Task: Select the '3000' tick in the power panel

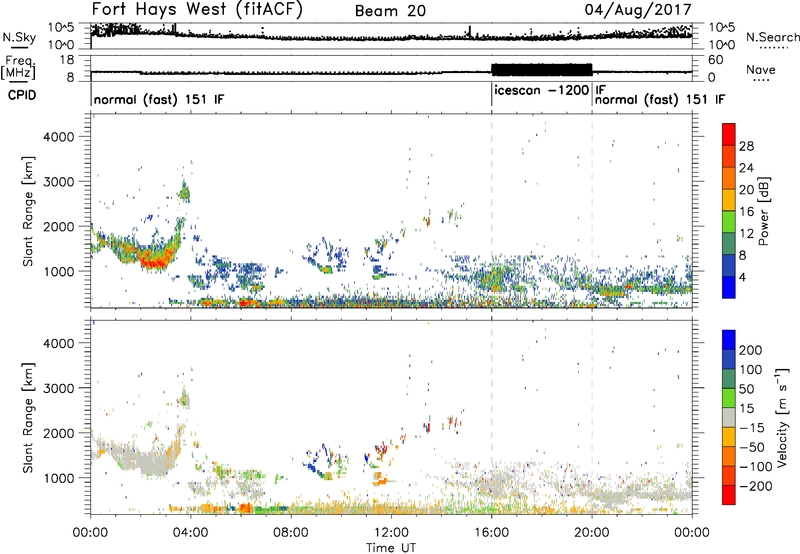Action: 59,182
